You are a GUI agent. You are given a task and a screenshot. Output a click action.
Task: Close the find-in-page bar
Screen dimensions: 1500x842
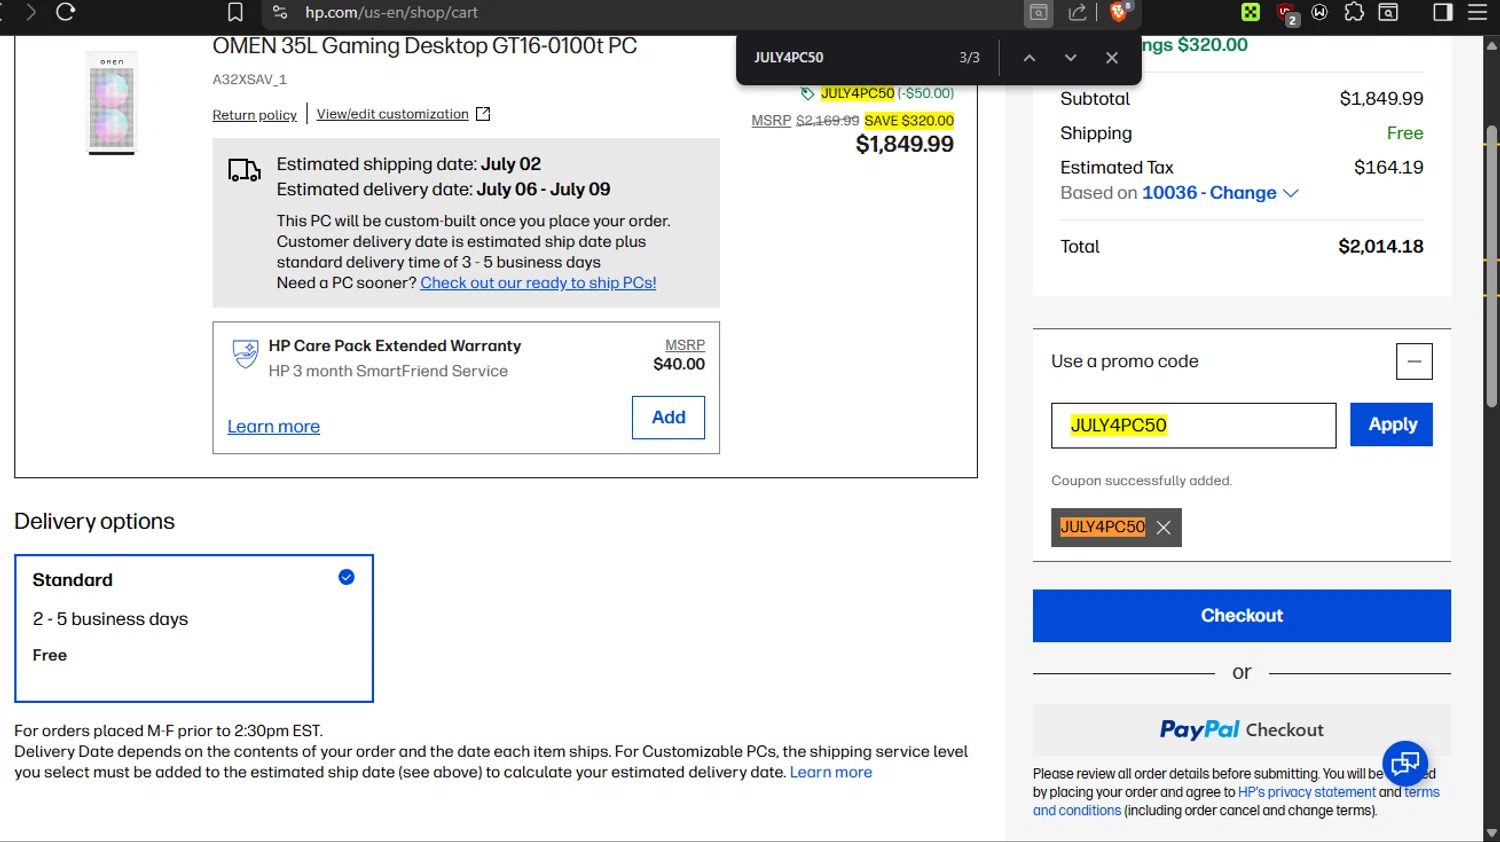coord(1112,58)
